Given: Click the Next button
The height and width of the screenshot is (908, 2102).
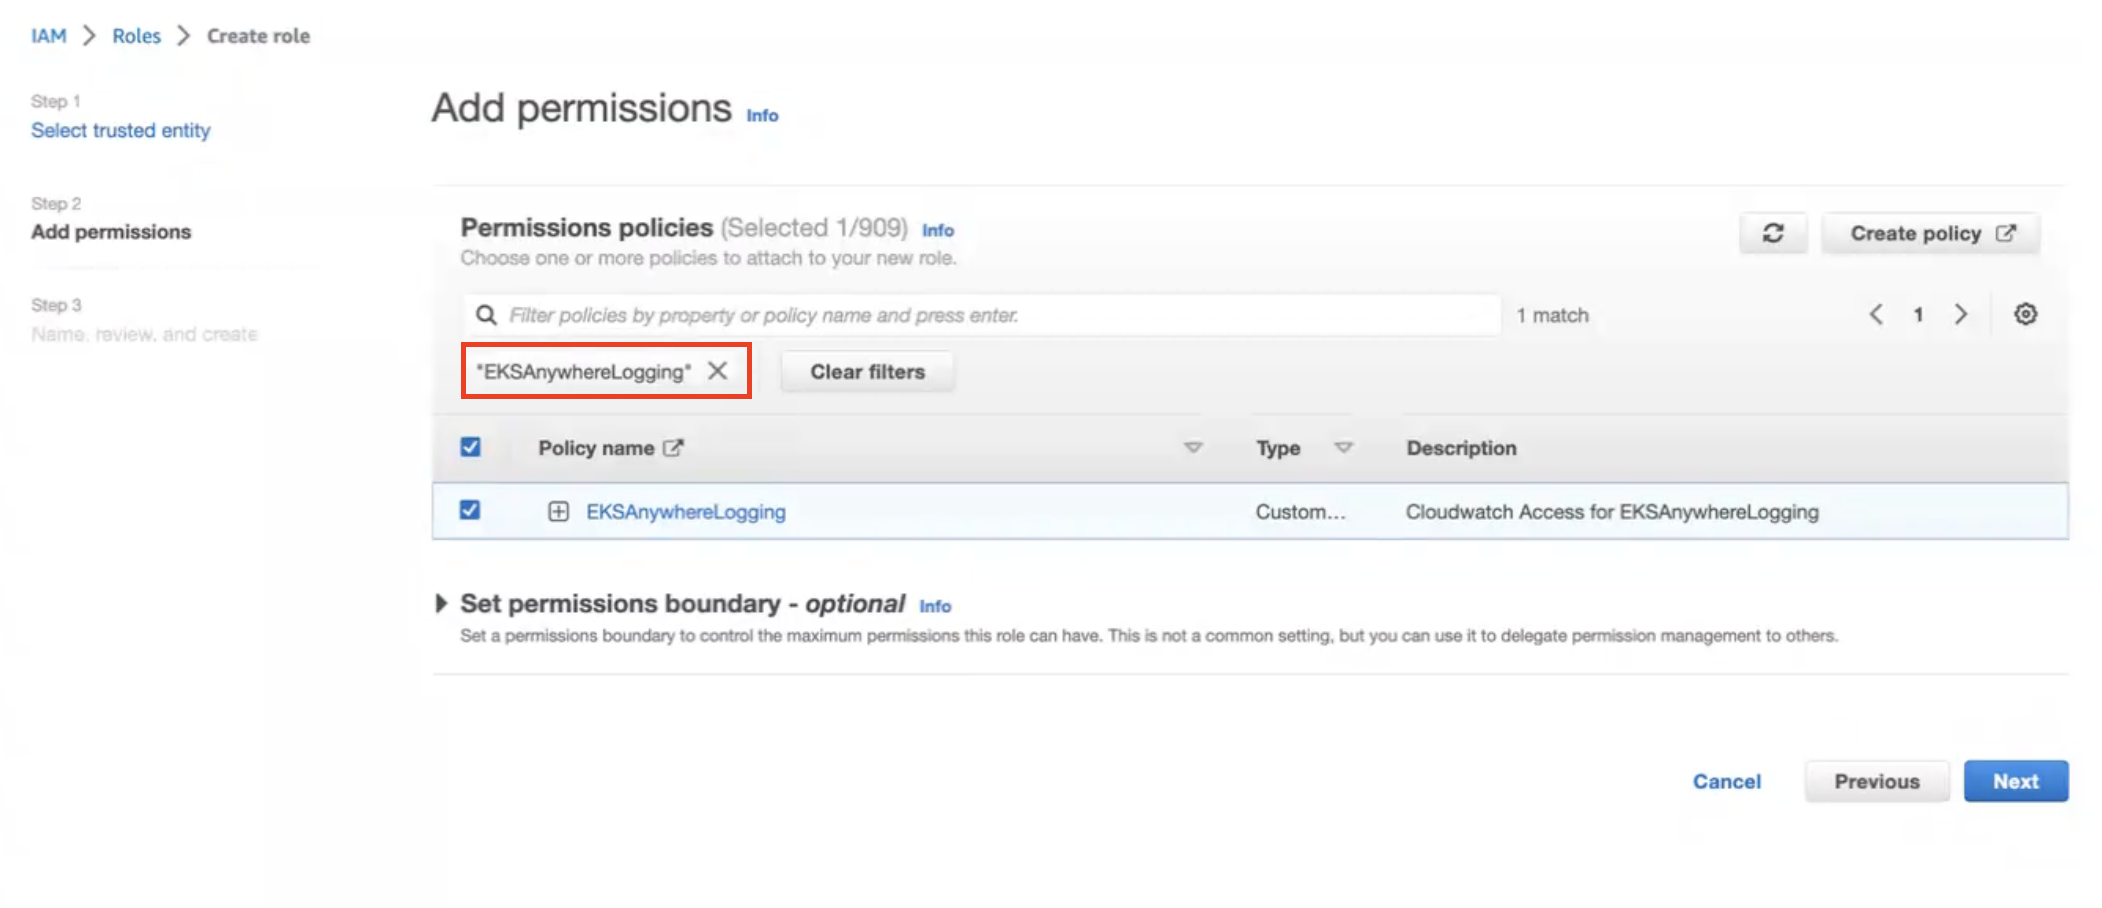Looking at the screenshot, I should [x=2015, y=781].
